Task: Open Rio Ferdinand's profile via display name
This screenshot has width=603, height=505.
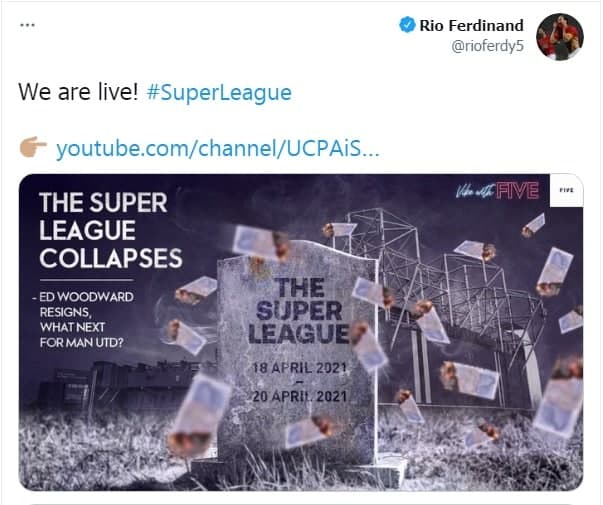Action: click(x=471, y=26)
